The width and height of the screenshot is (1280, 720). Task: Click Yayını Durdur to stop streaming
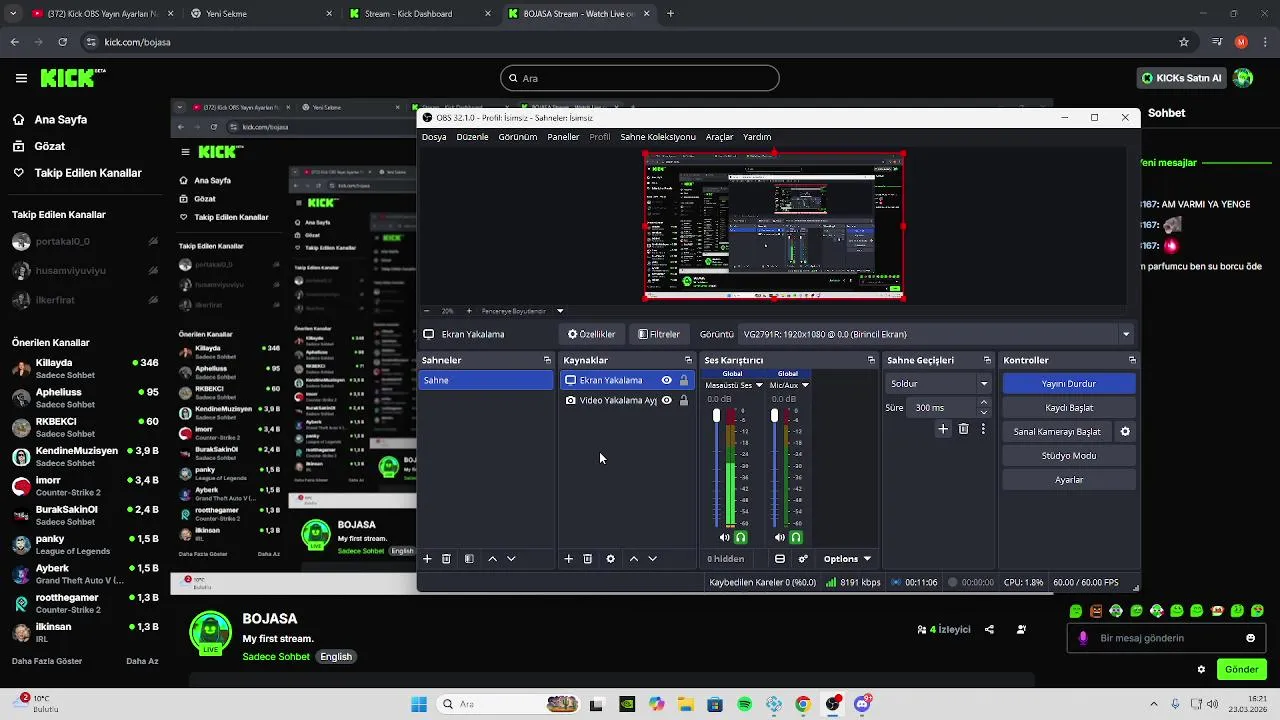click(1069, 384)
